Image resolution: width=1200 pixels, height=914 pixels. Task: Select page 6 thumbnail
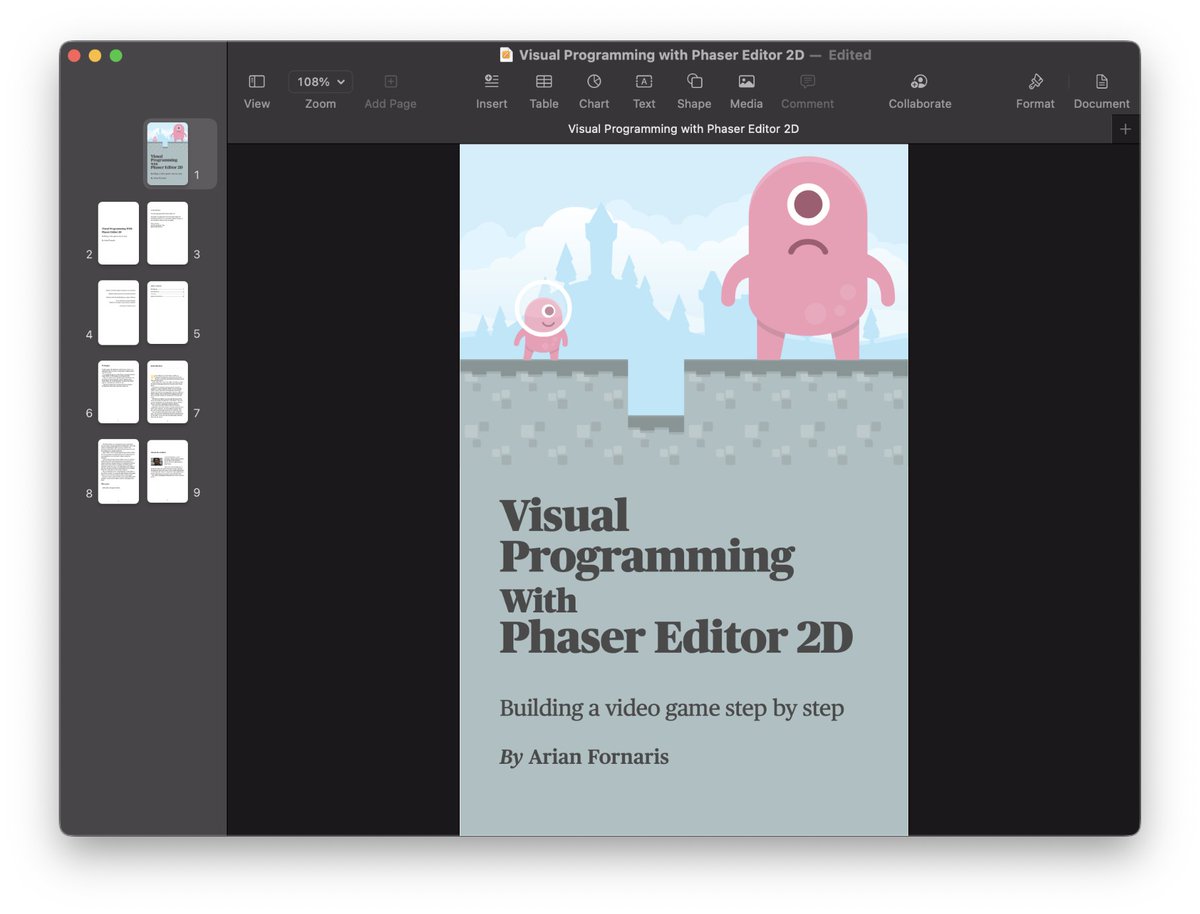(x=118, y=392)
